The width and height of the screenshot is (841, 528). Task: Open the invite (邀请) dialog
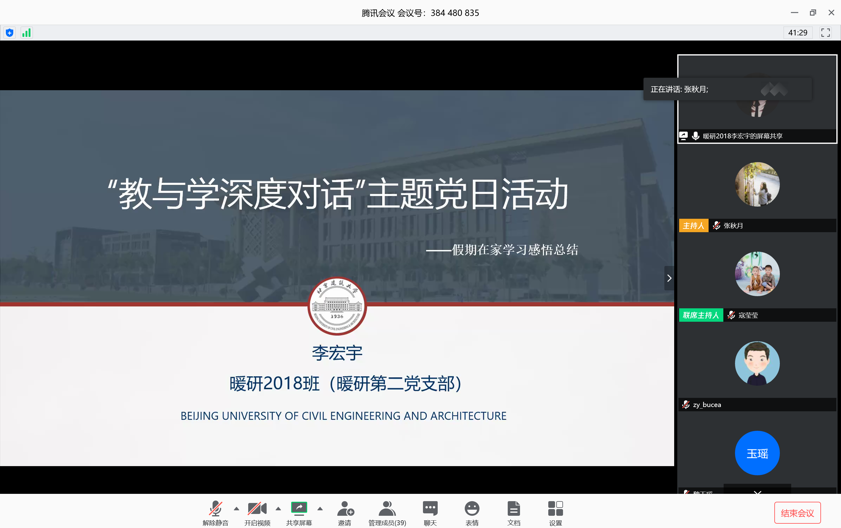345,512
